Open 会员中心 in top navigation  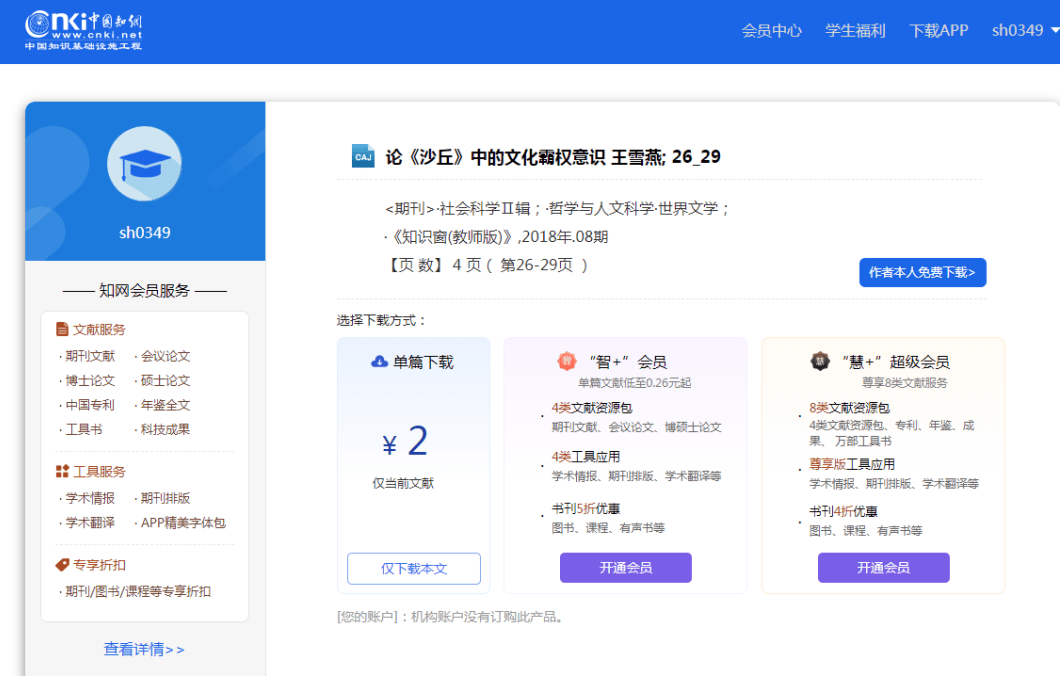tap(771, 30)
